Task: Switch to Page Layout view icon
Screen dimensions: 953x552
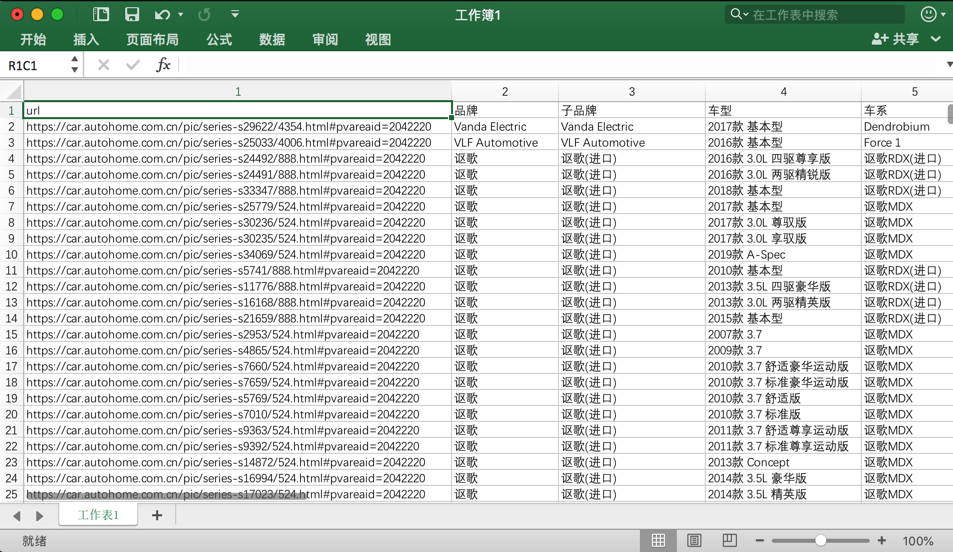Action: [694, 540]
